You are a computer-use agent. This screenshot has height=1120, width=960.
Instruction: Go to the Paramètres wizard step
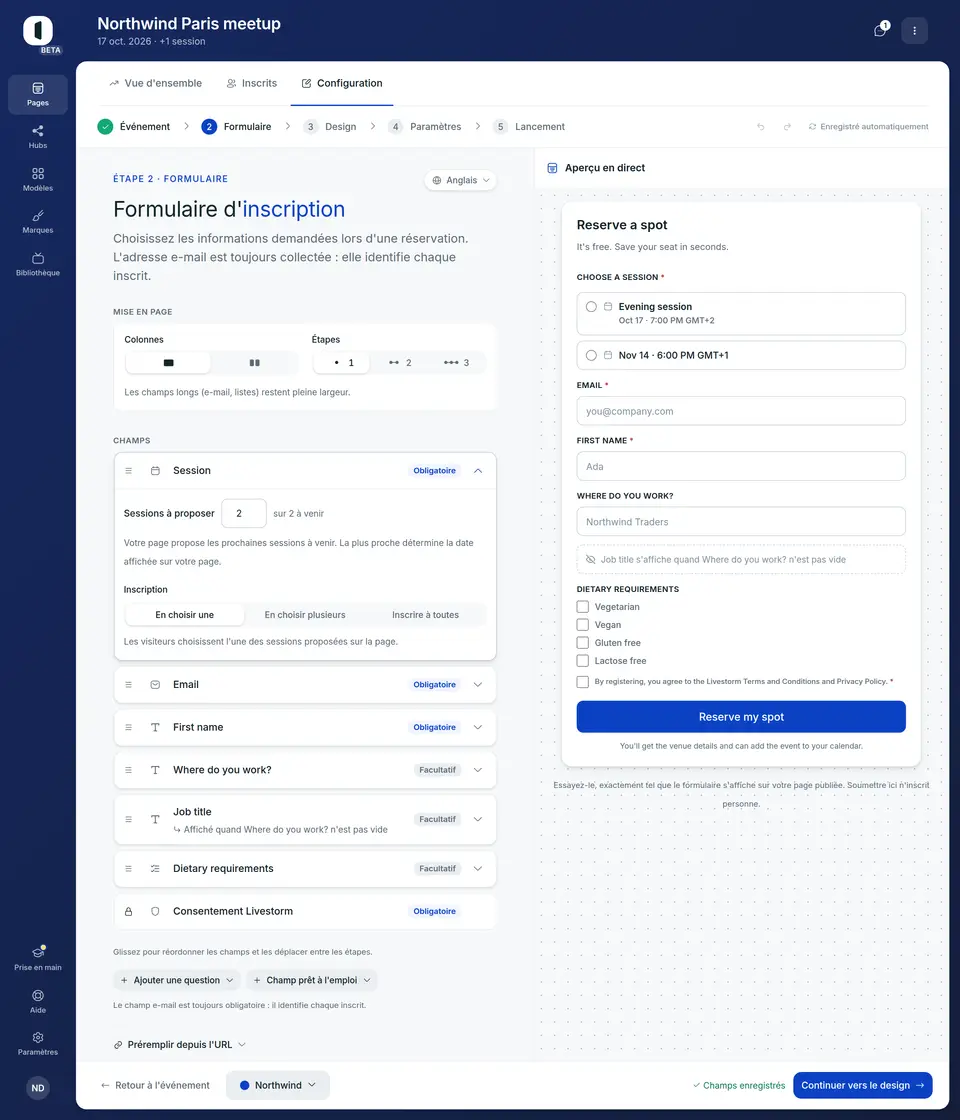tap(425, 126)
